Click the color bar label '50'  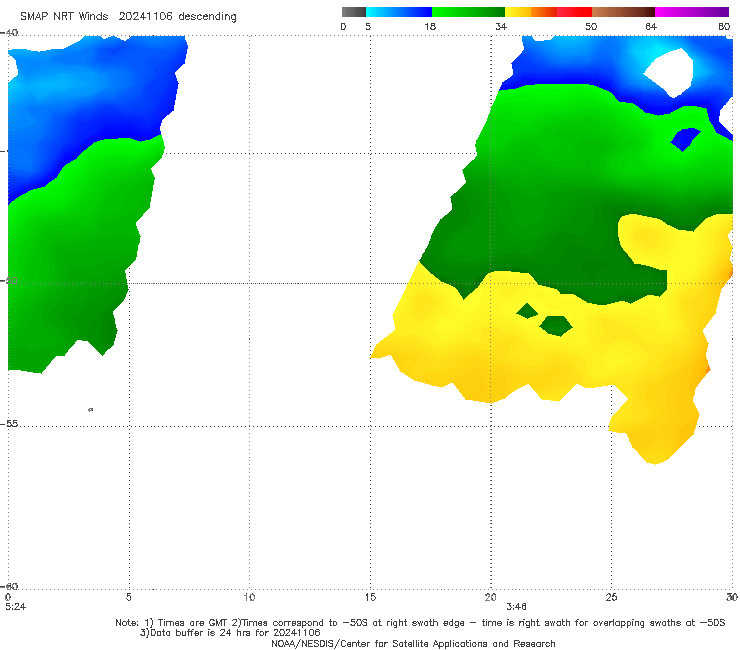(x=591, y=27)
